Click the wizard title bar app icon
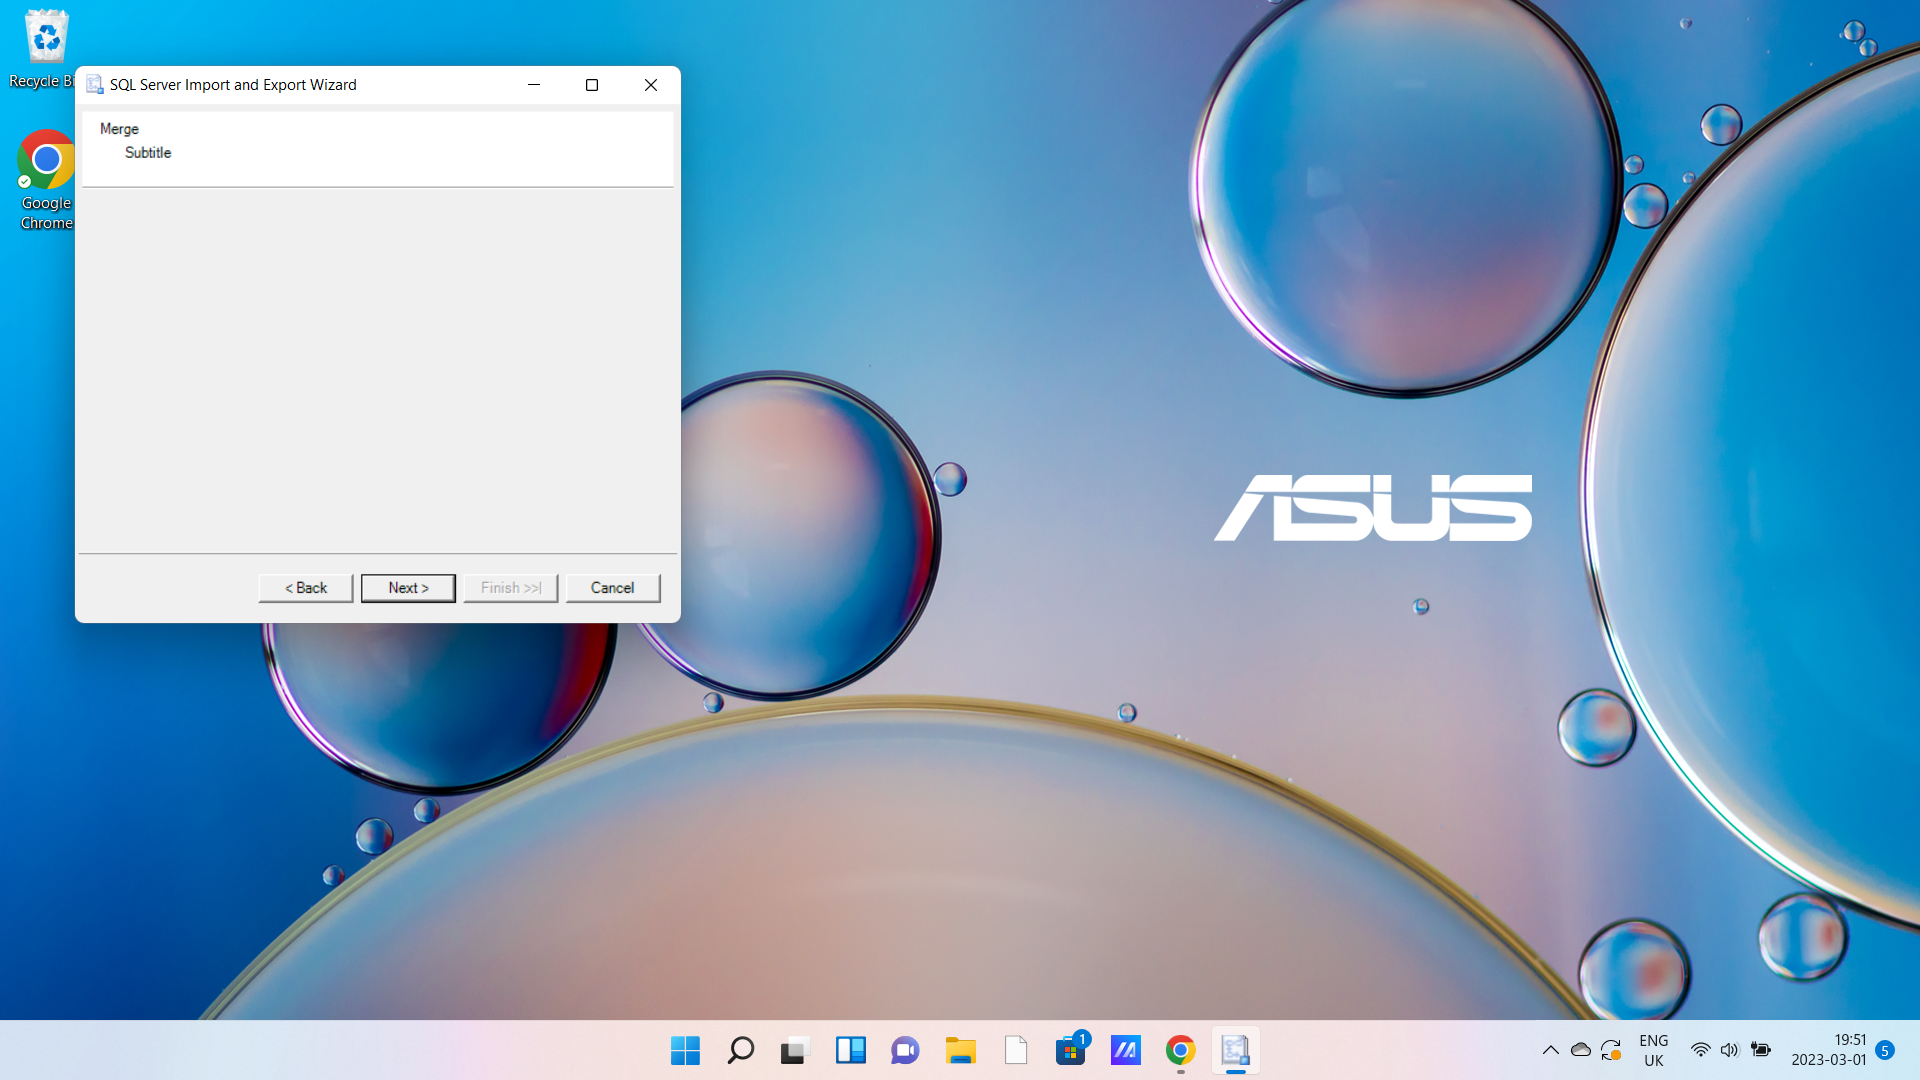 pos(95,85)
